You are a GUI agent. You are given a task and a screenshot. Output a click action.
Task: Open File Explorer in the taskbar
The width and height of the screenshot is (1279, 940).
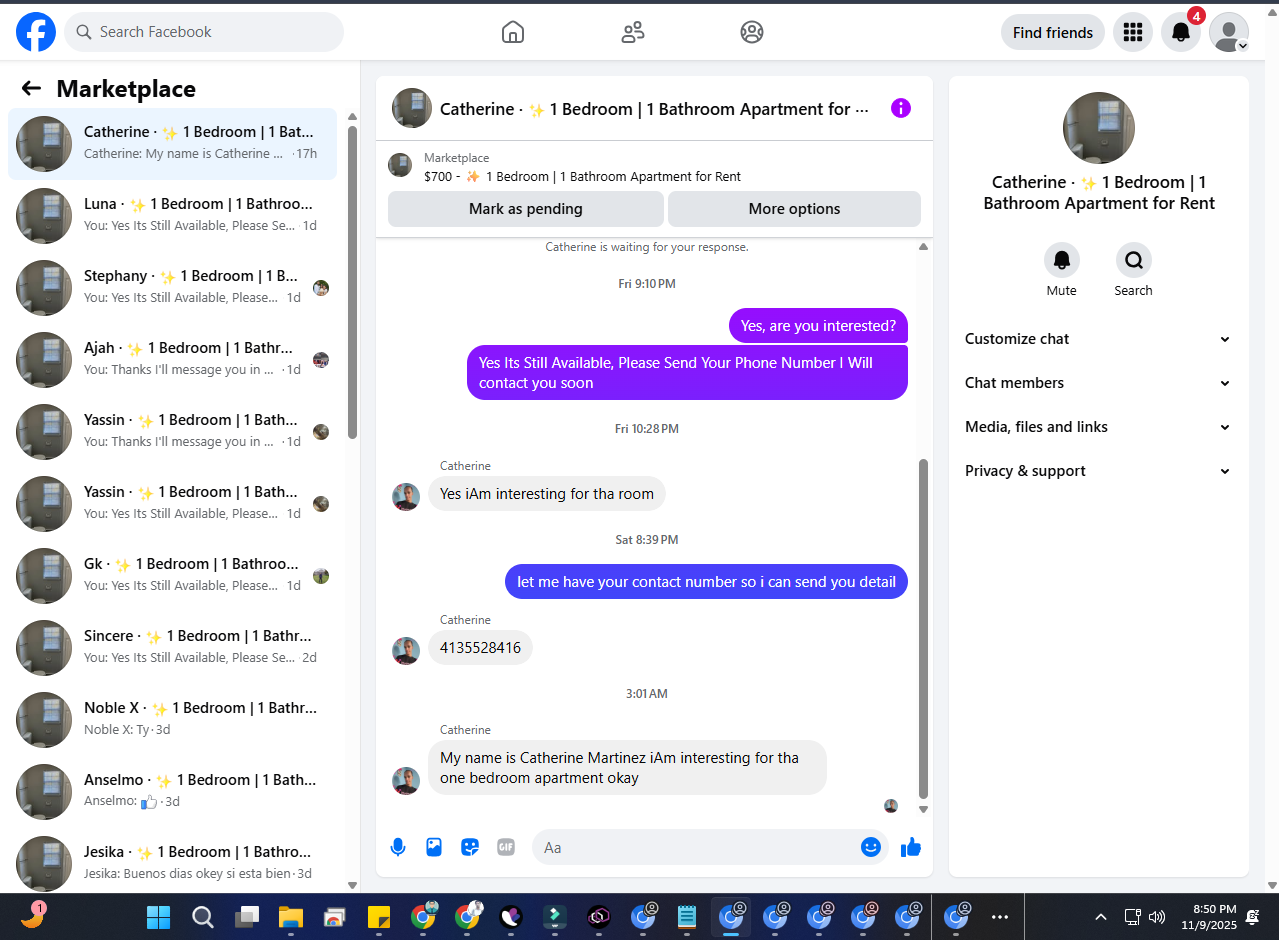click(291, 917)
